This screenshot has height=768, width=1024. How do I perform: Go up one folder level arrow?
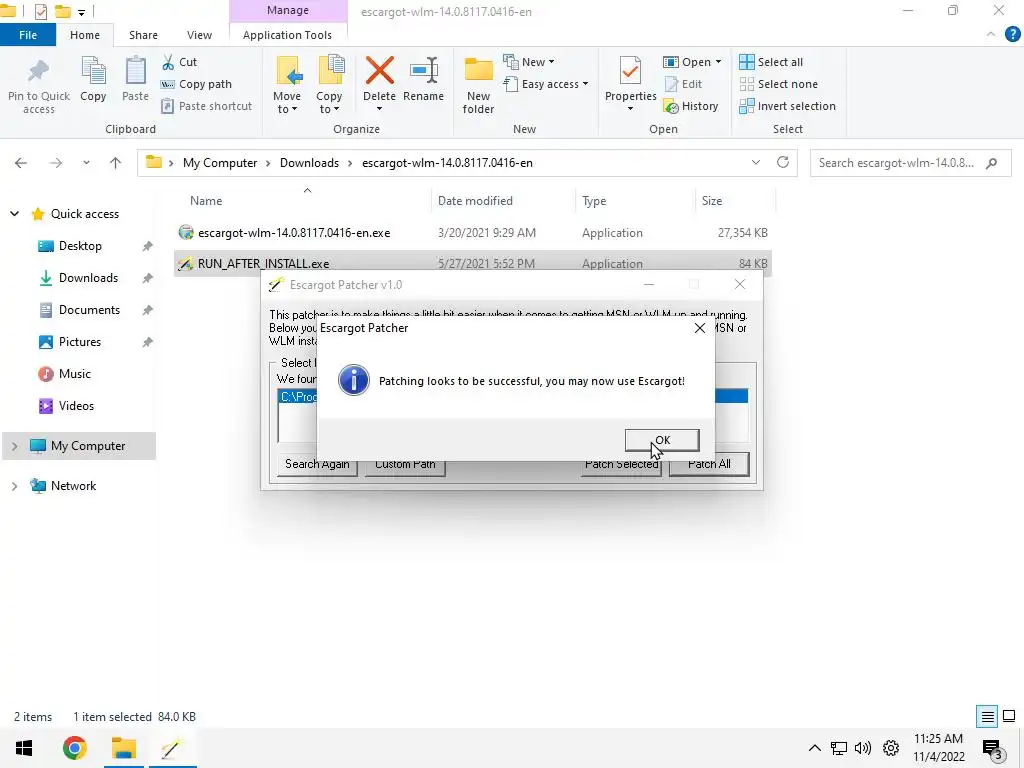[x=116, y=163]
